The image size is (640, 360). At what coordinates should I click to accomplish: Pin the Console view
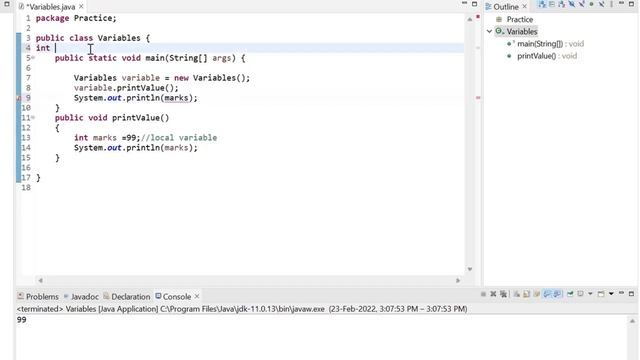pyautogui.click(x=570, y=294)
